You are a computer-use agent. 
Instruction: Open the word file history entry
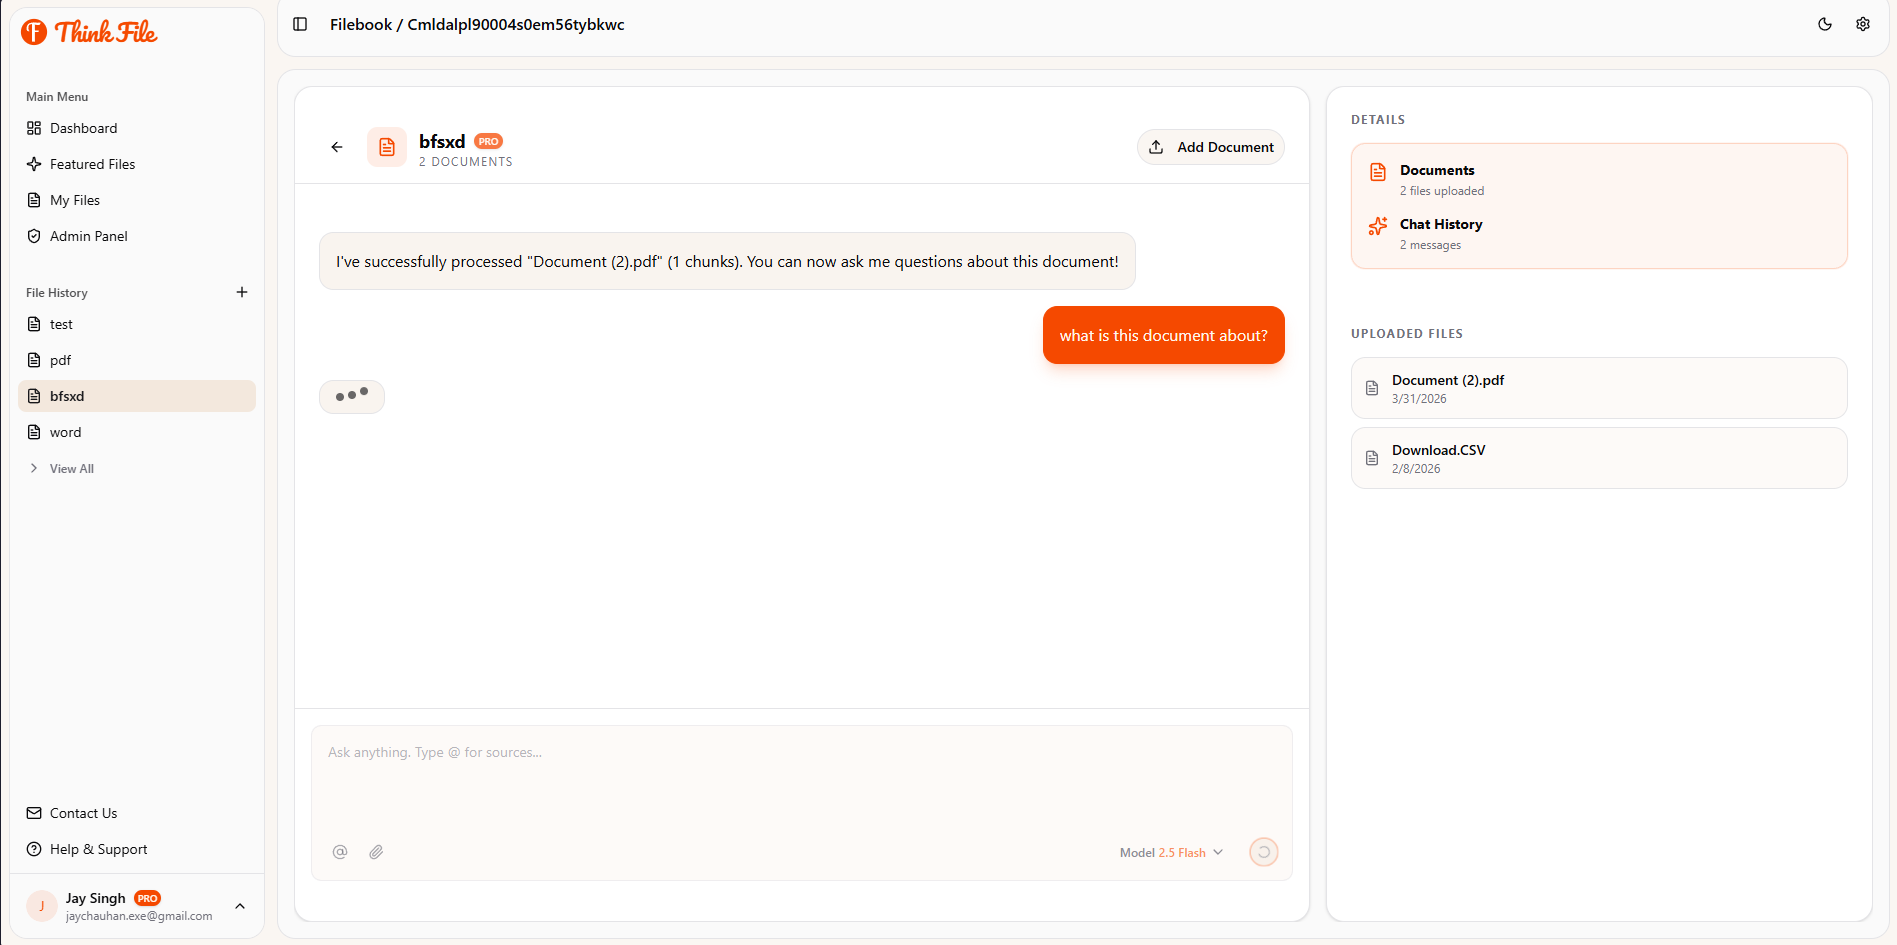coord(137,432)
